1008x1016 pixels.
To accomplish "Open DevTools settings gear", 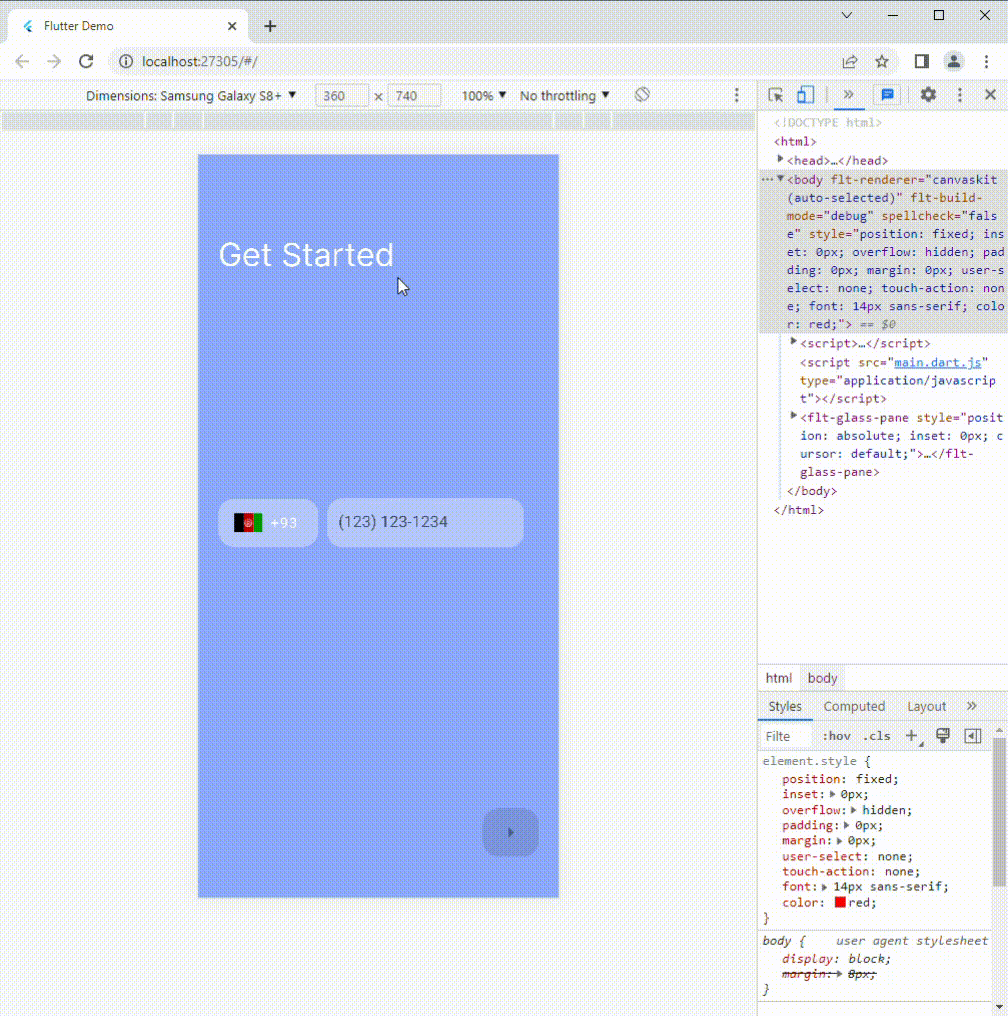I will point(928,95).
